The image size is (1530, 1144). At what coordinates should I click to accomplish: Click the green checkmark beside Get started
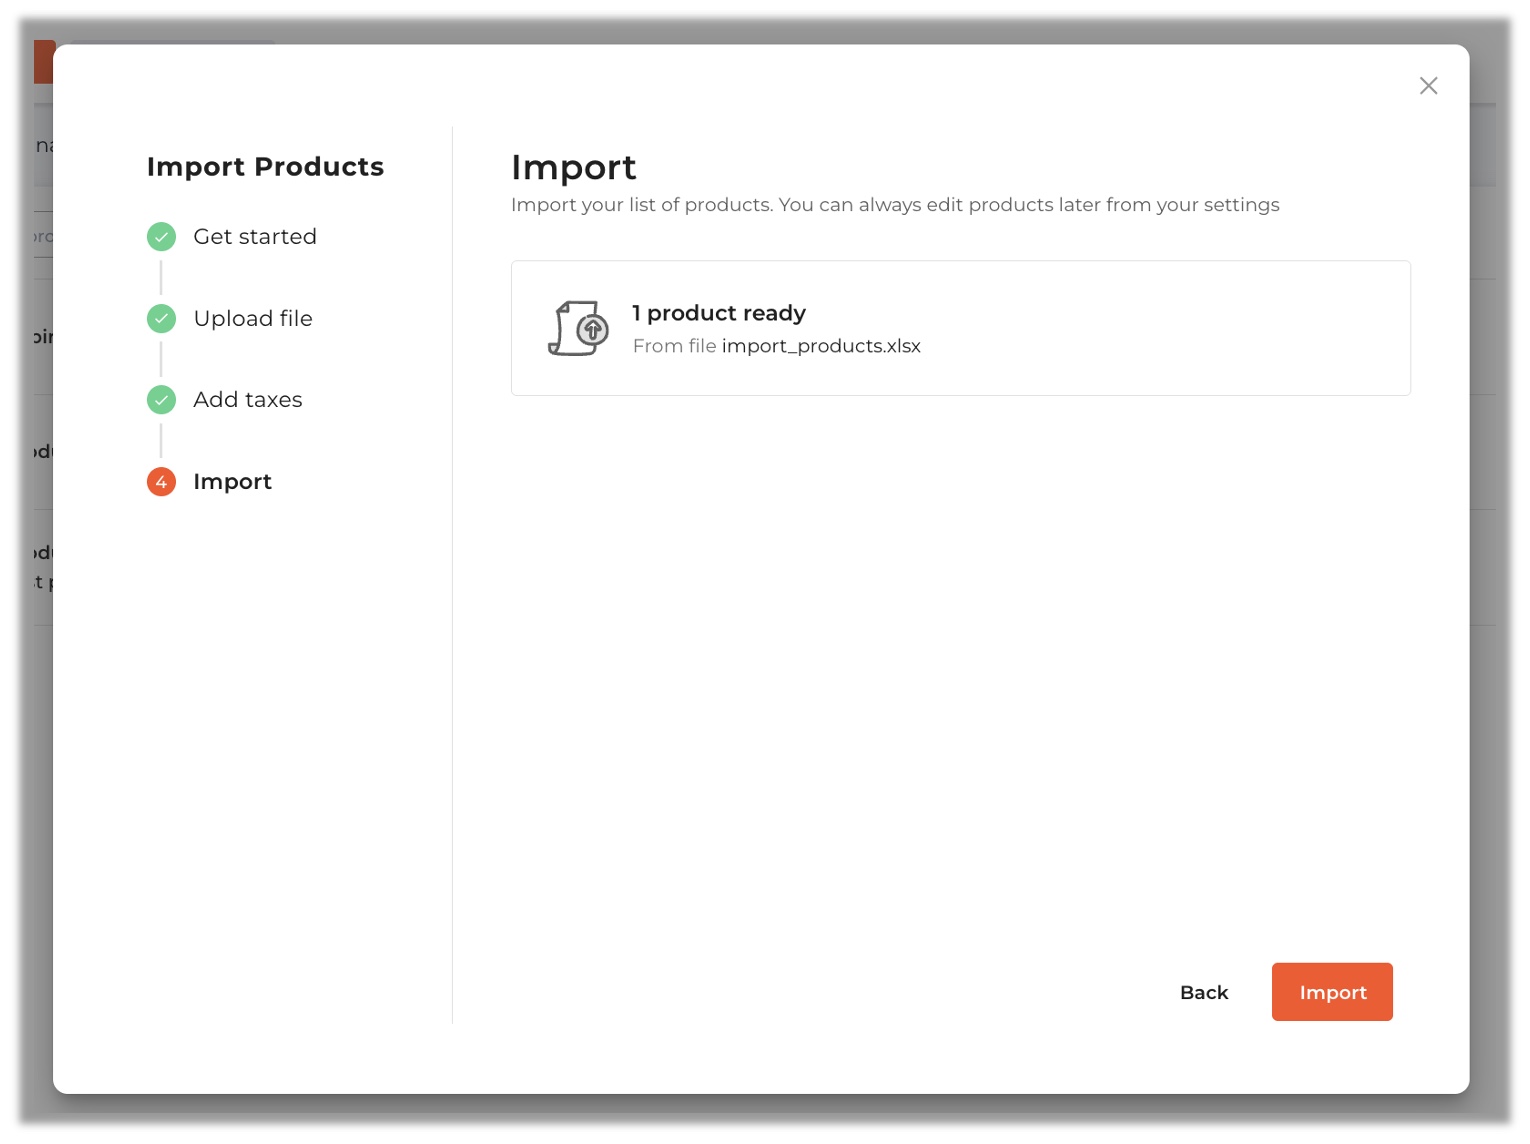pyautogui.click(x=161, y=237)
